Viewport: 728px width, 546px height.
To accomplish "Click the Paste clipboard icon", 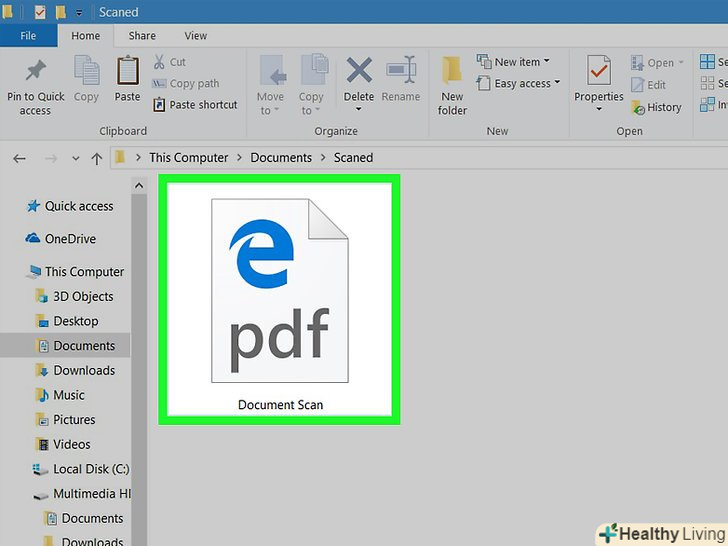I will pos(127,71).
